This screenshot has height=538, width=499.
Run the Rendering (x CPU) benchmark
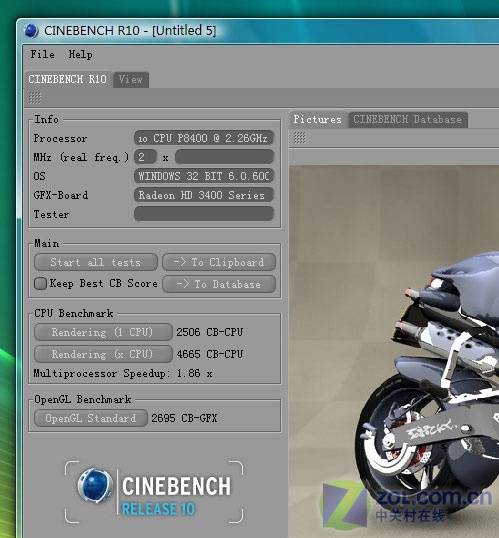pyautogui.click(x=103, y=354)
